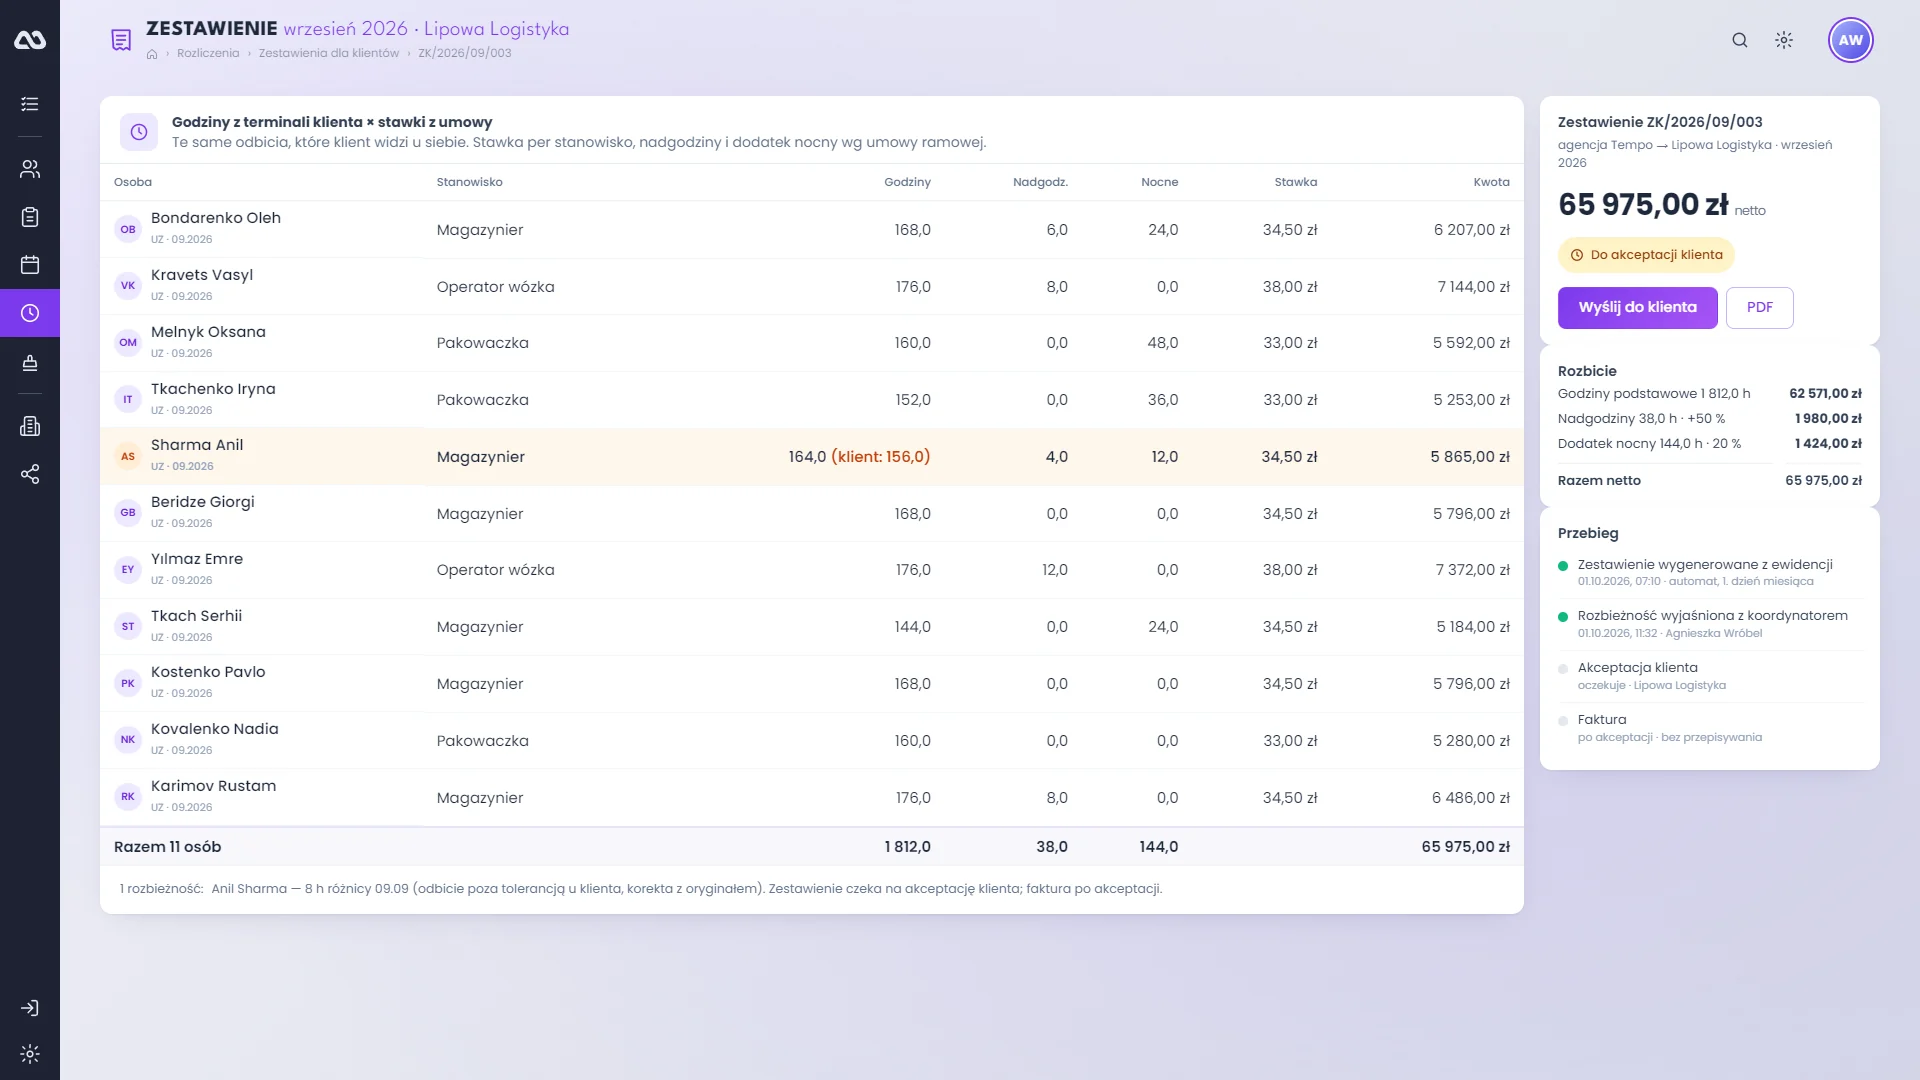Open the documents sidebar icon

click(30, 426)
